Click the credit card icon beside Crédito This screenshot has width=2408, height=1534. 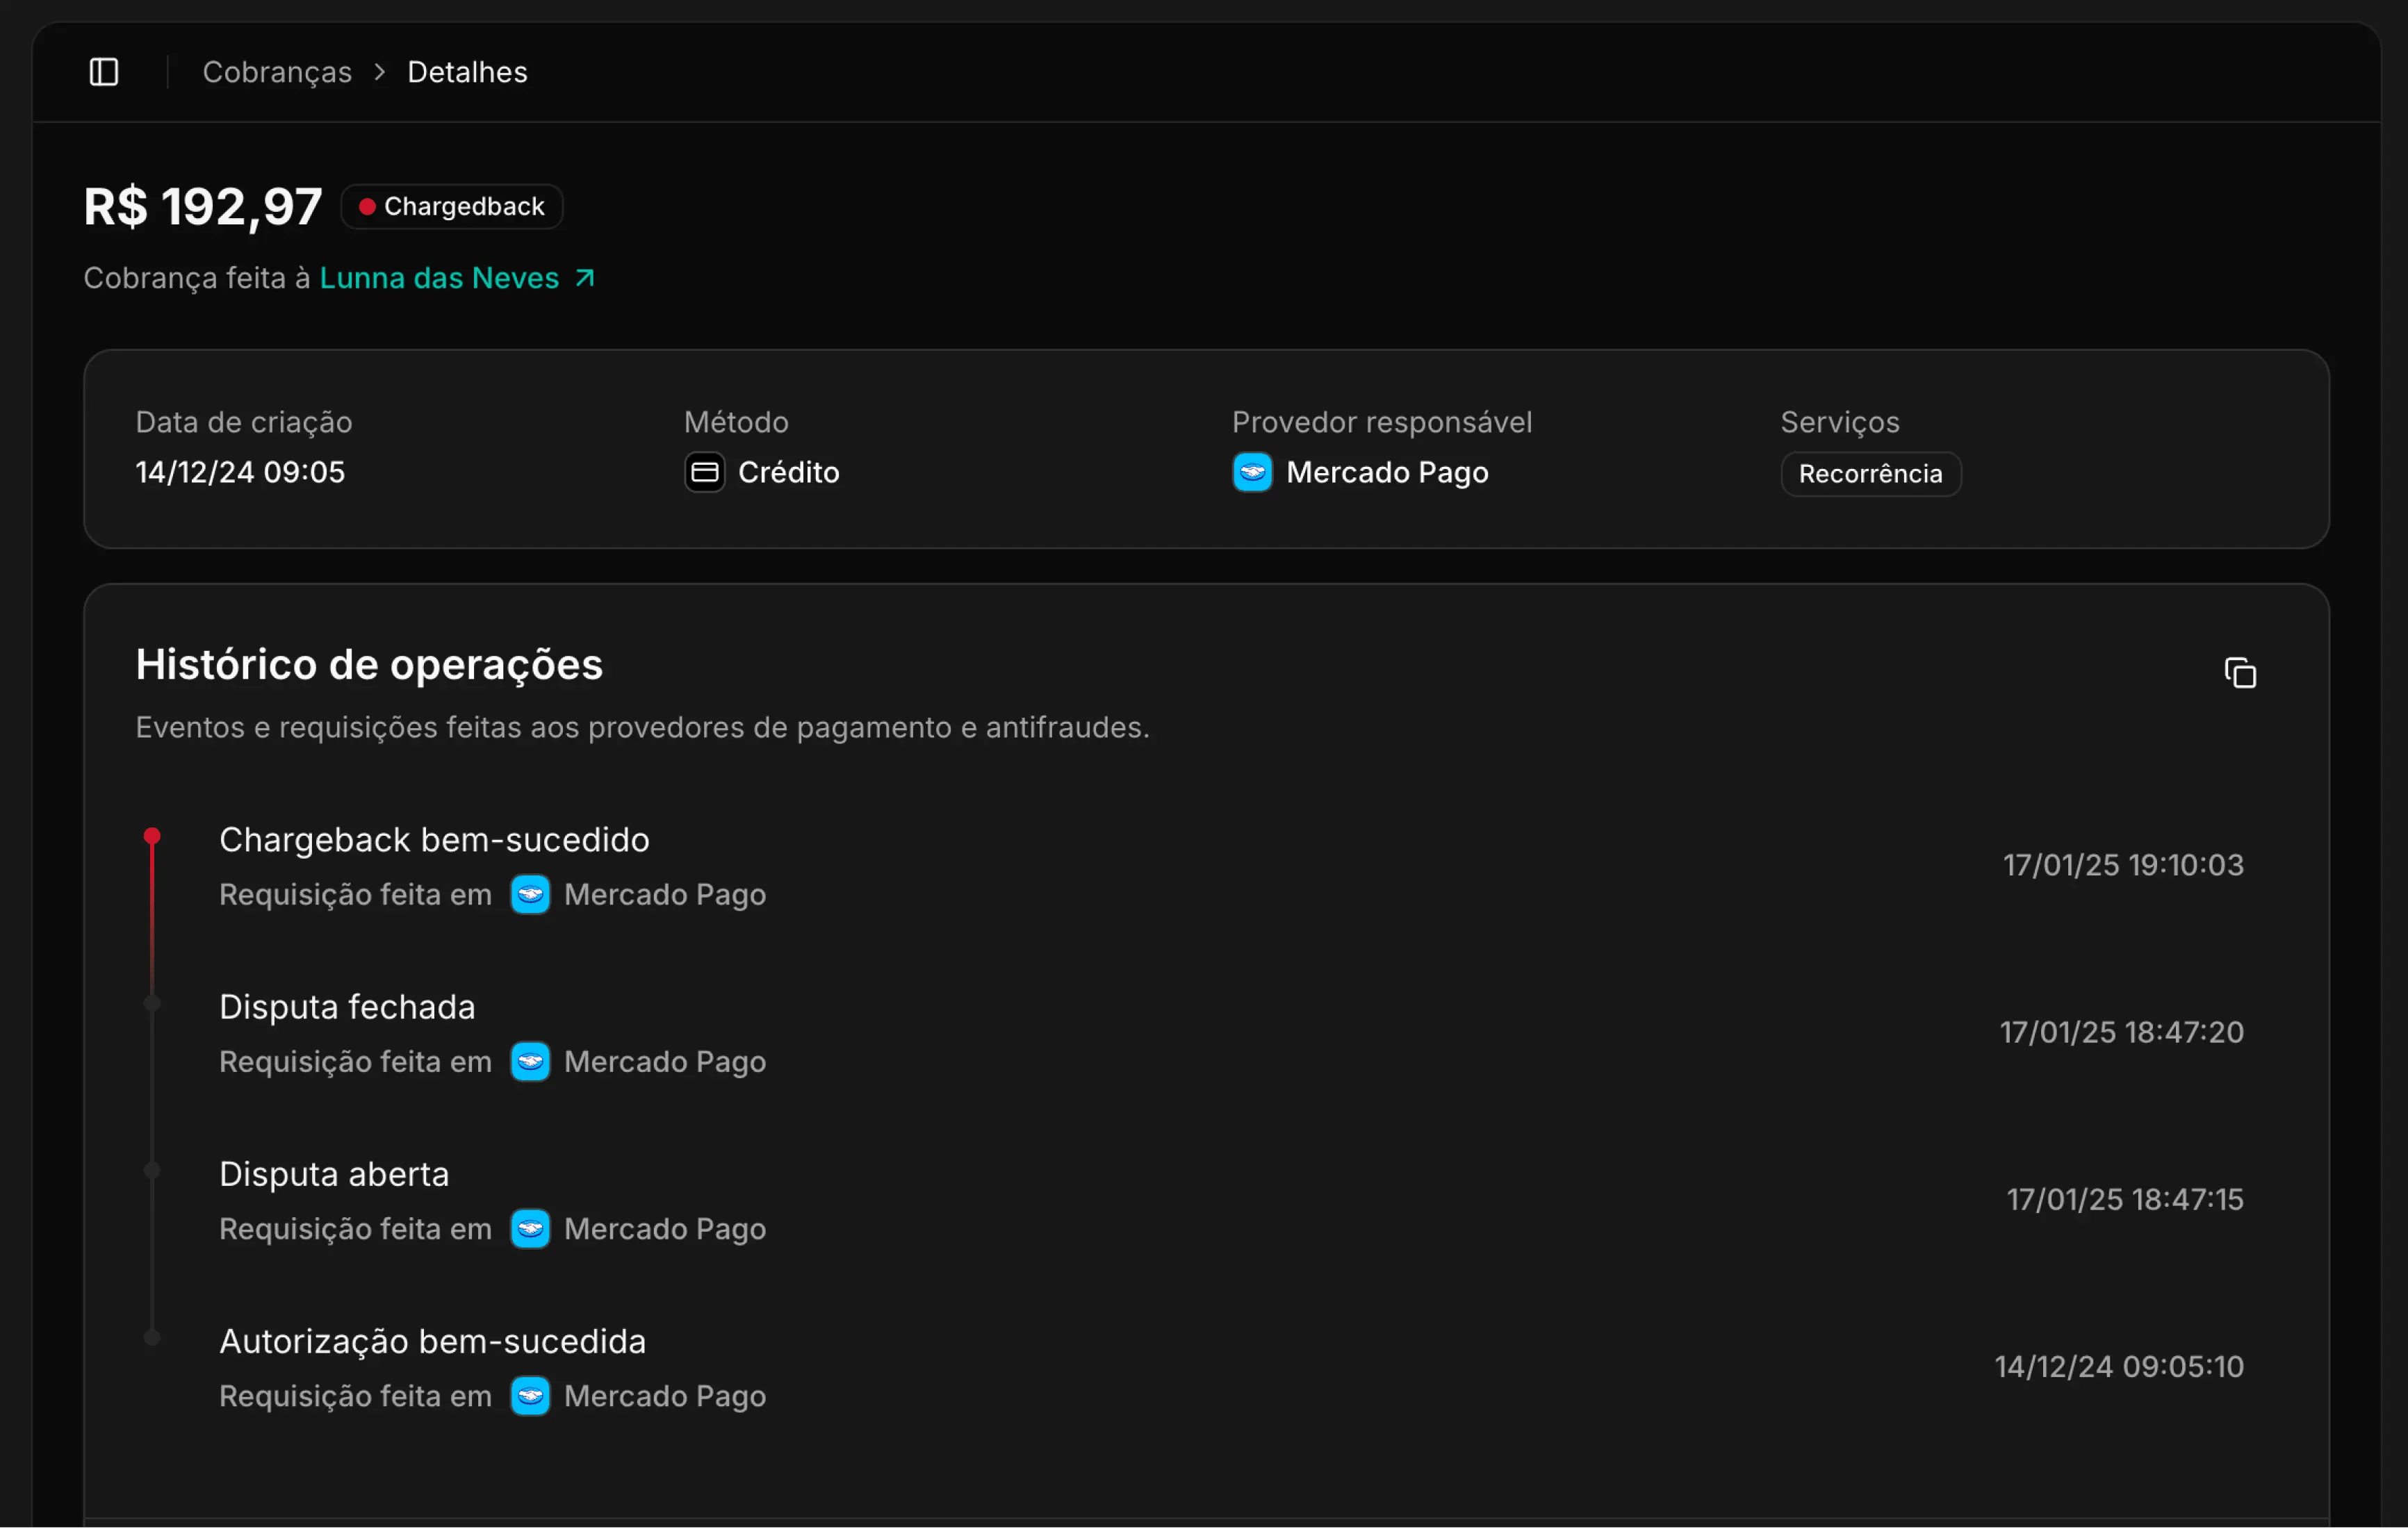click(x=705, y=472)
